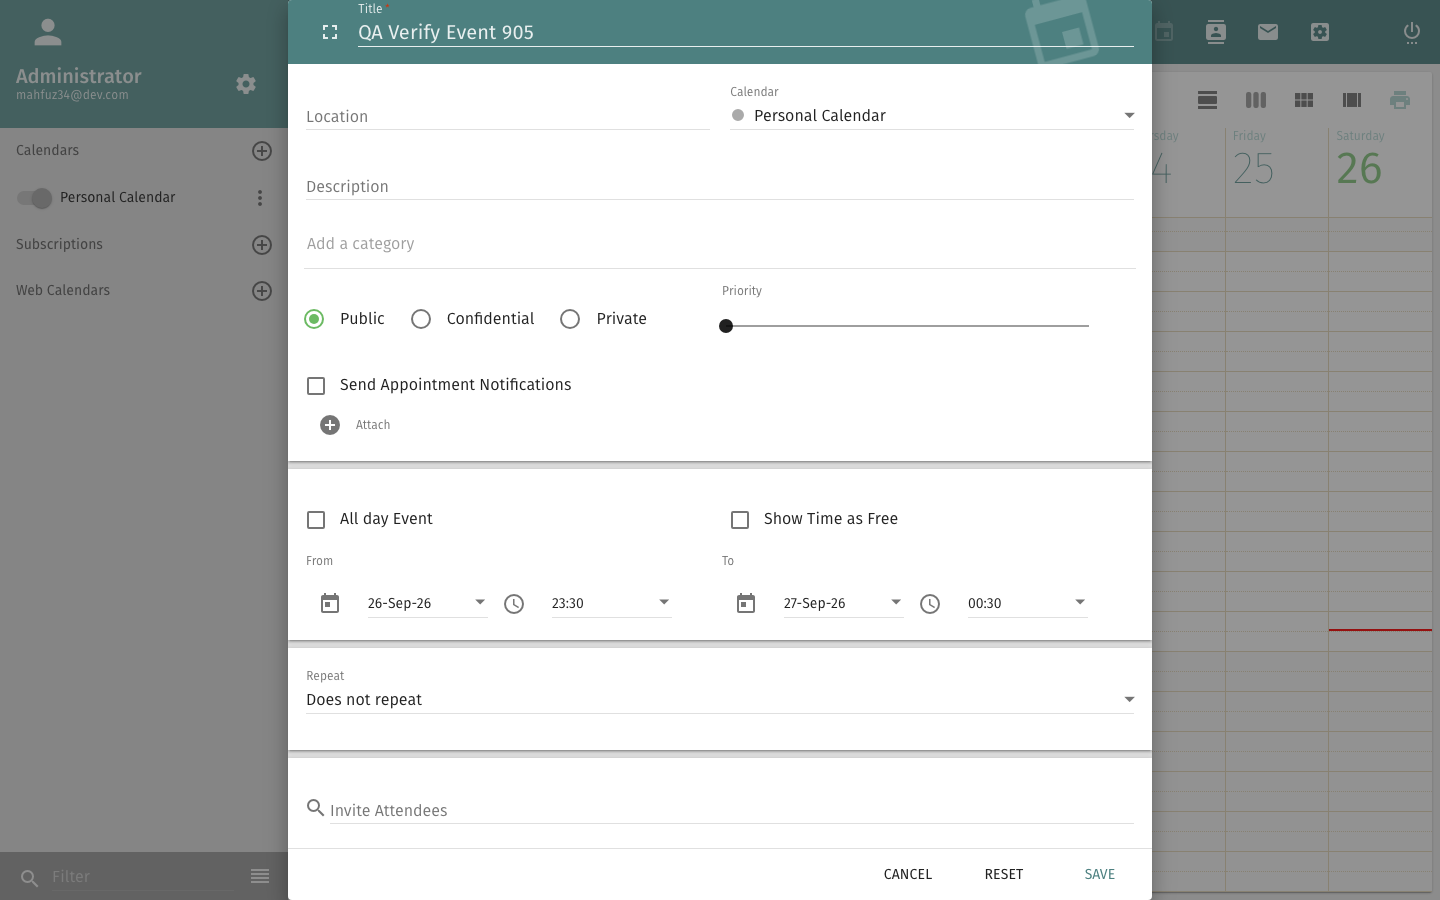Open From time clock icon
The width and height of the screenshot is (1440, 900).
pos(514,603)
